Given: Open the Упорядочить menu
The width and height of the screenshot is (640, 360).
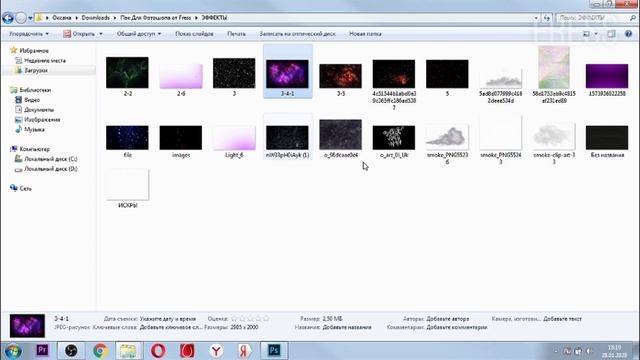Looking at the screenshot, I should (x=29, y=34).
